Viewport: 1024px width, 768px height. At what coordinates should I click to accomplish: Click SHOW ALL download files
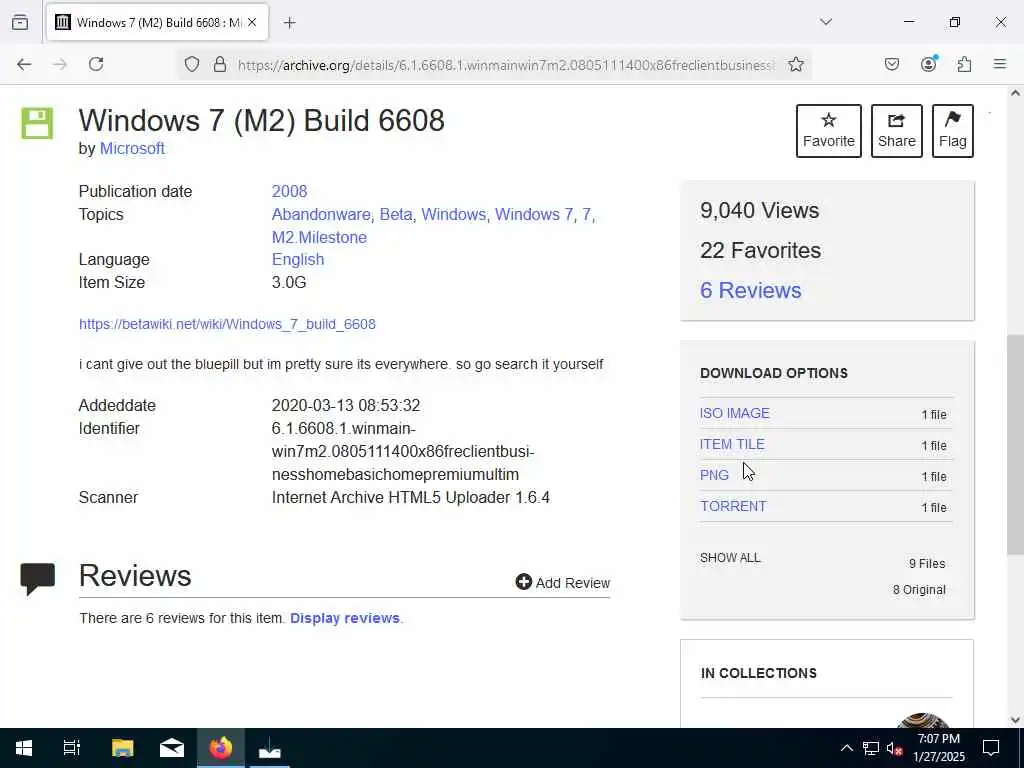coord(730,558)
